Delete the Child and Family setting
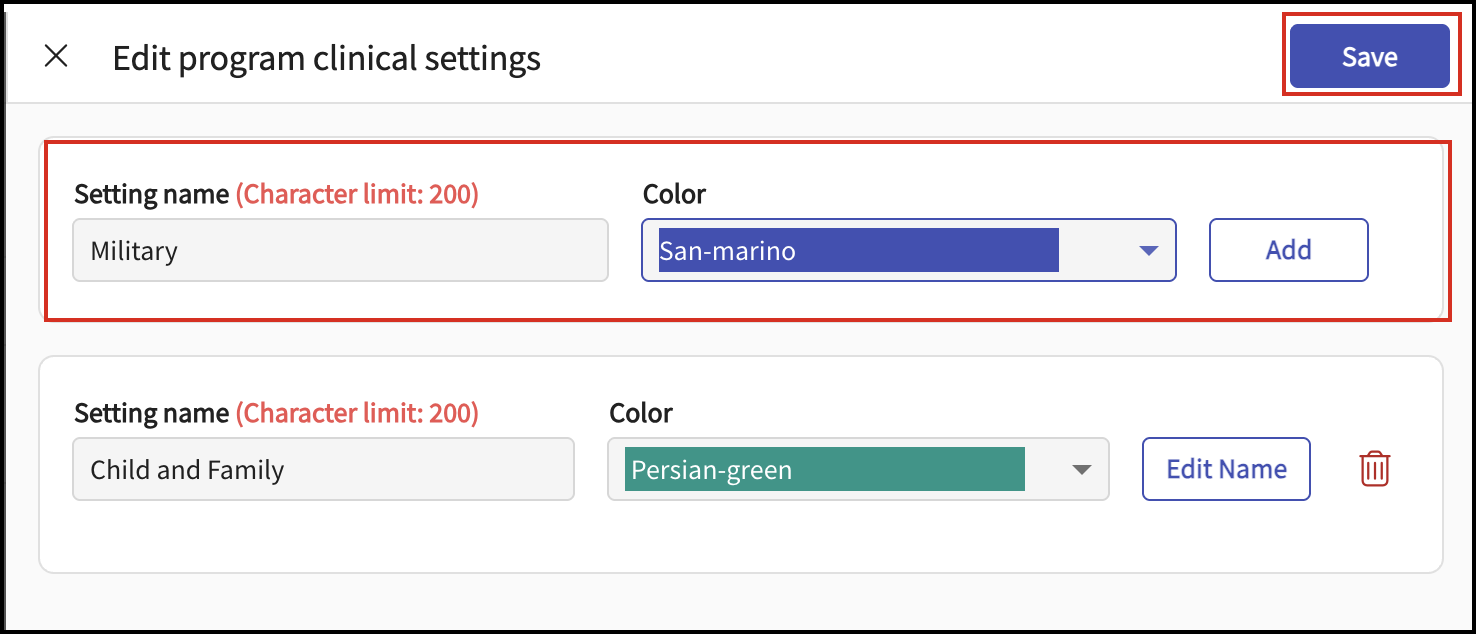The height and width of the screenshot is (634, 1476). coord(1375,468)
